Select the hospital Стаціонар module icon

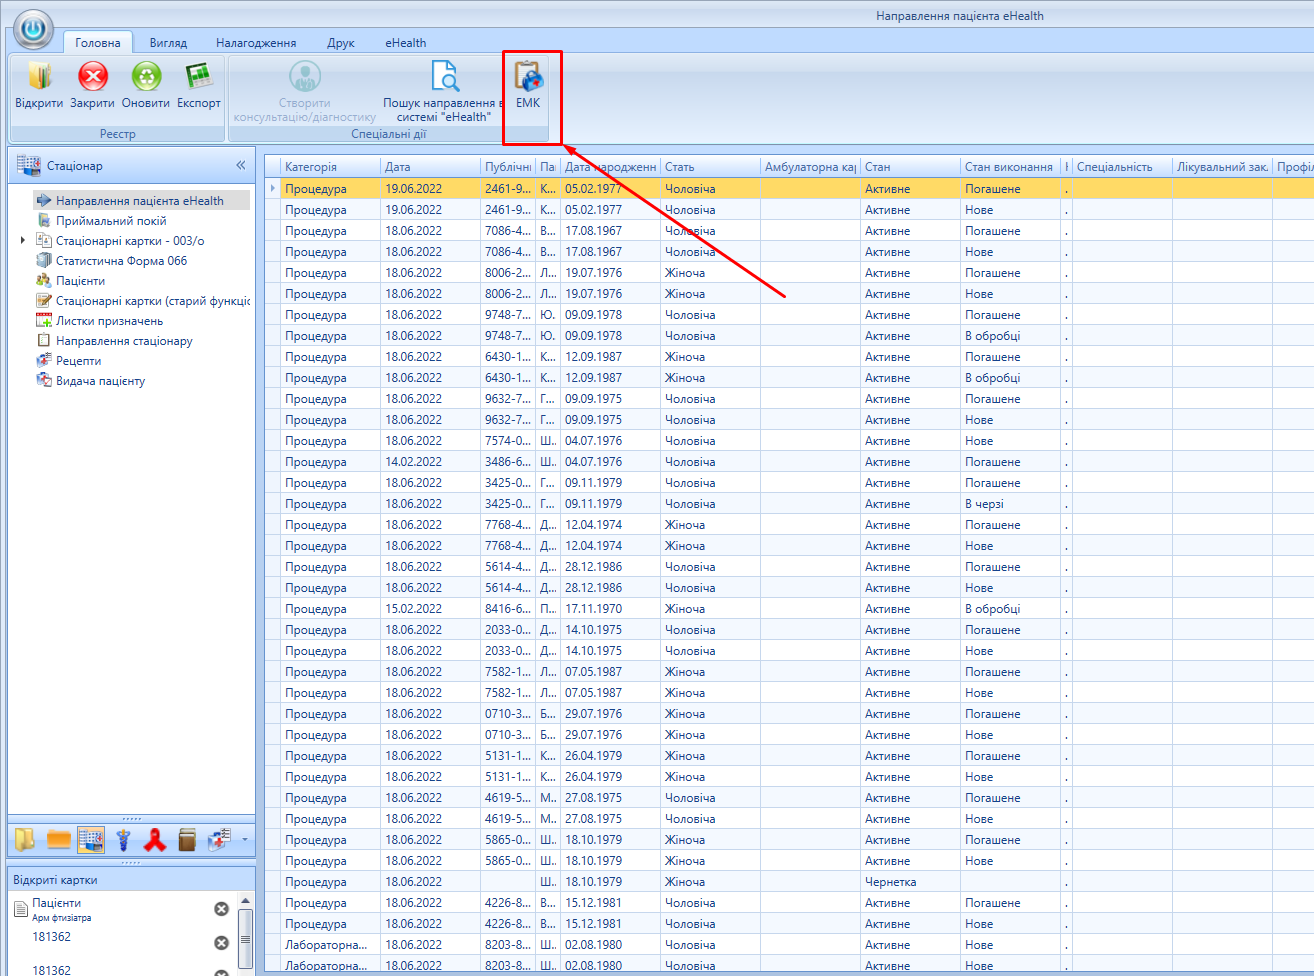click(91, 840)
